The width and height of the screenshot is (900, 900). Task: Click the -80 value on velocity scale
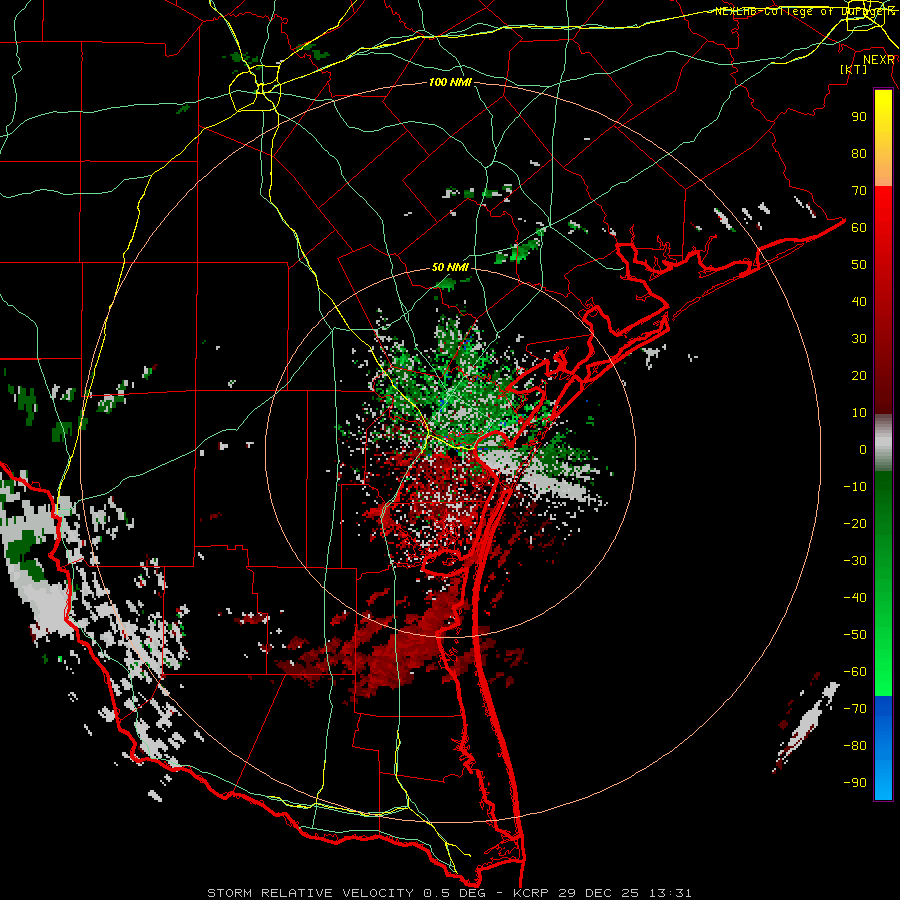(855, 746)
